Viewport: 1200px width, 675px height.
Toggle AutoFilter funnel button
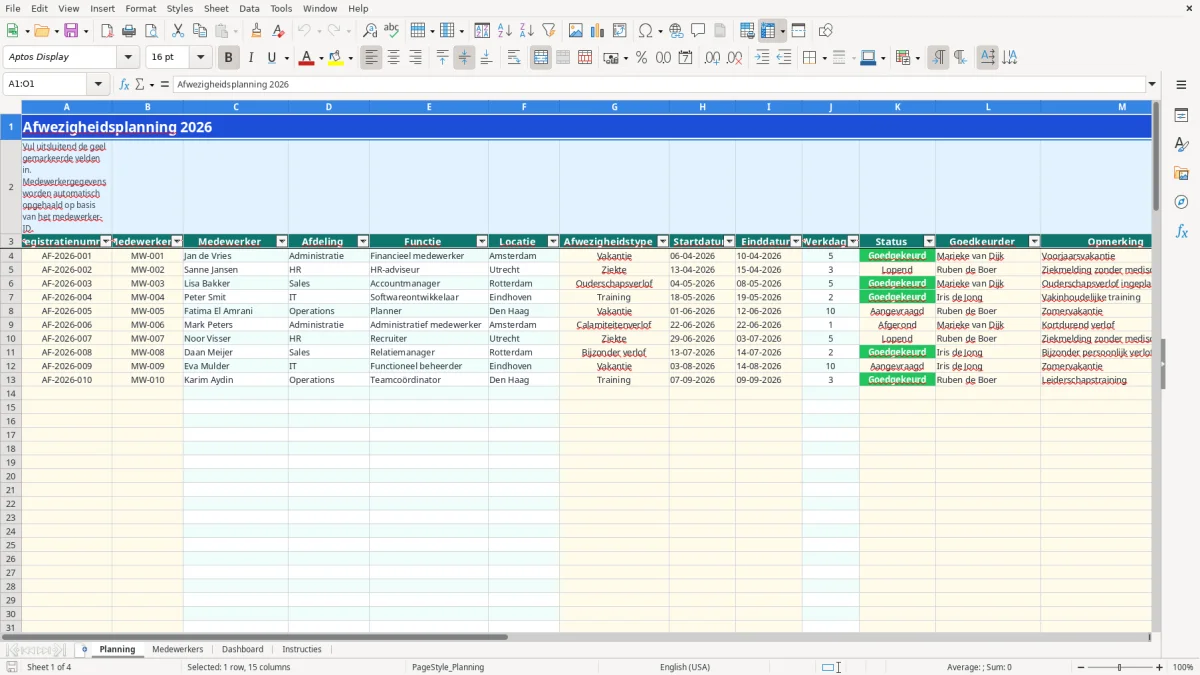(x=548, y=31)
